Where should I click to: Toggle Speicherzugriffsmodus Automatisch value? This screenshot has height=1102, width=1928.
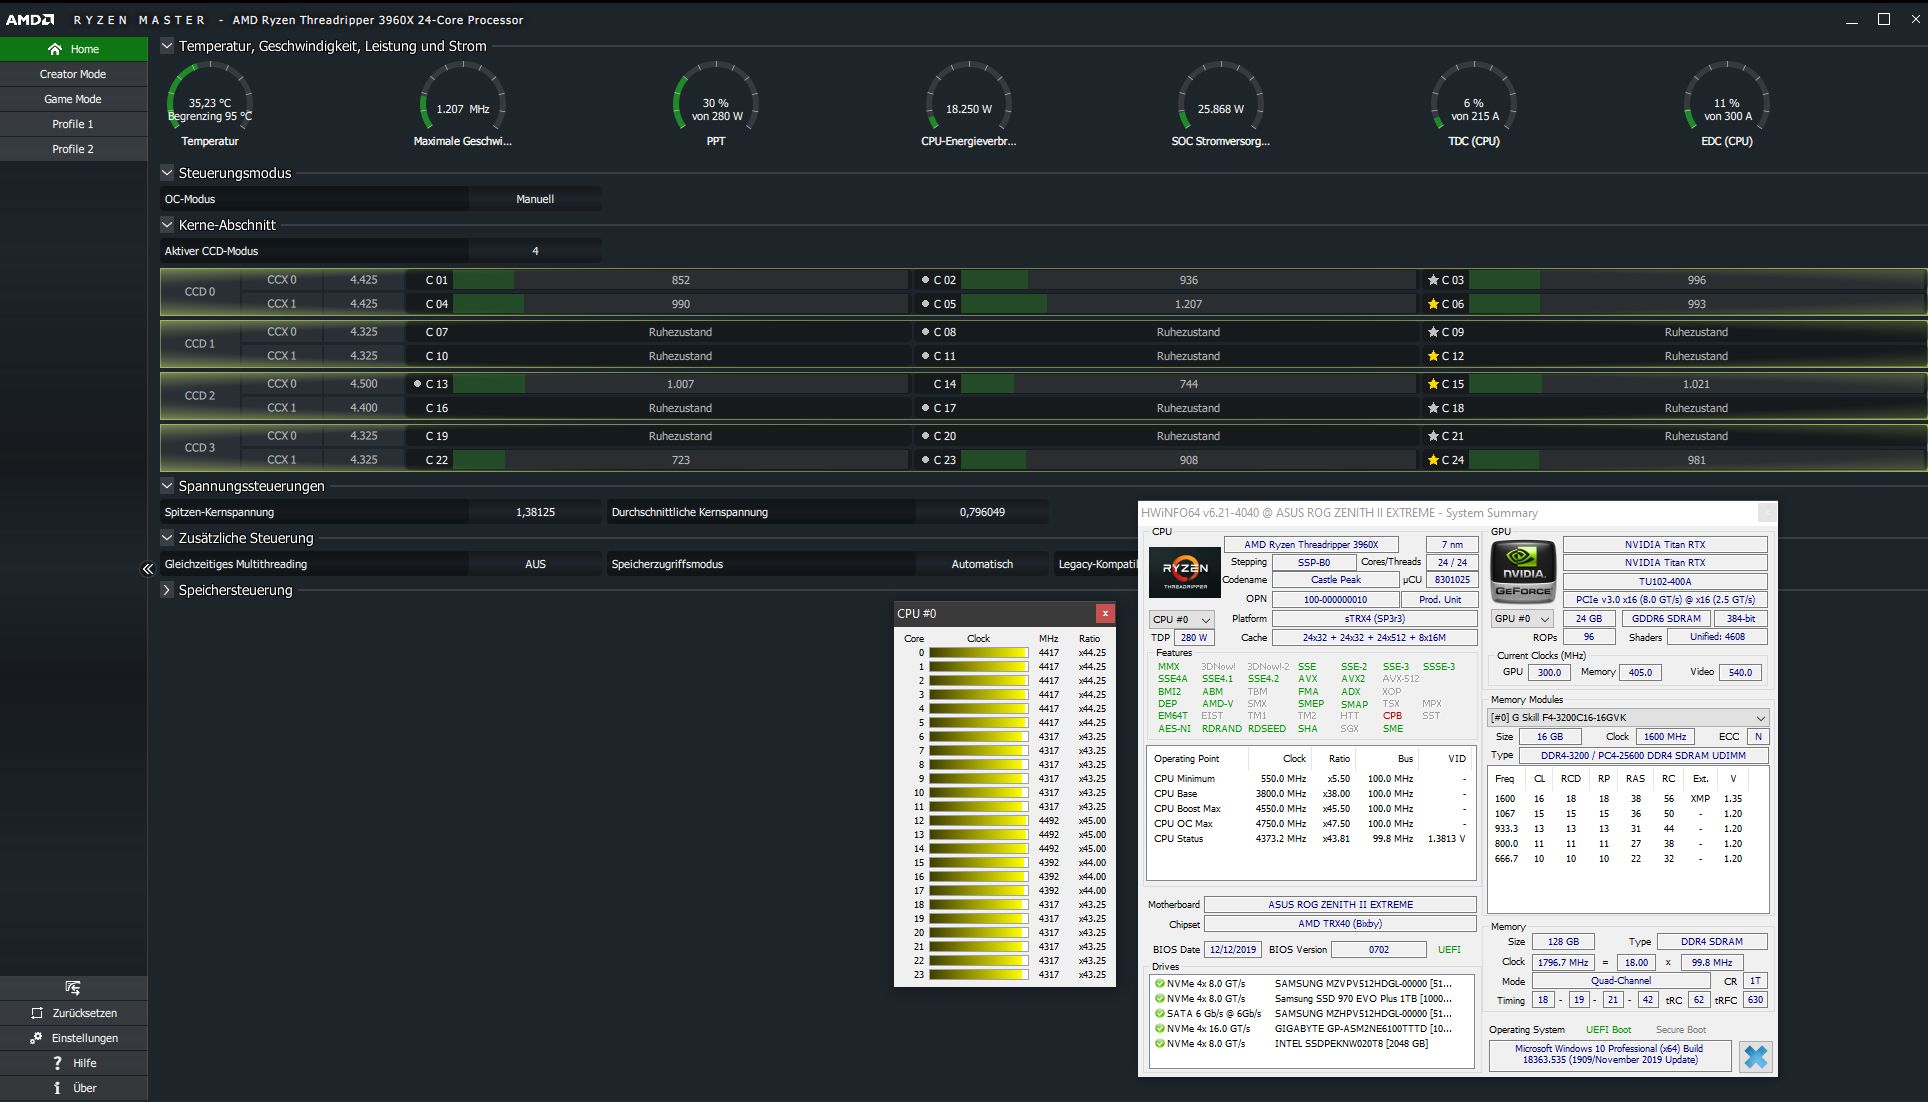click(981, 564)
